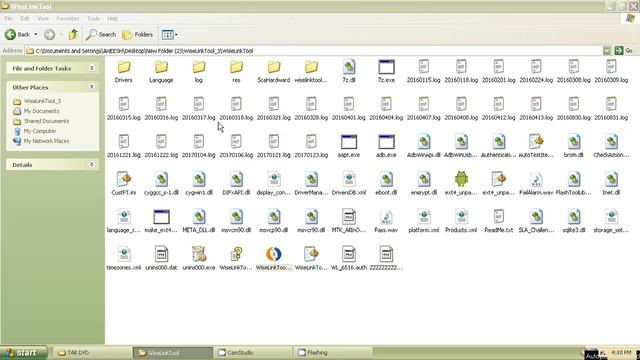Open the res folder

[x=236, y=71]
